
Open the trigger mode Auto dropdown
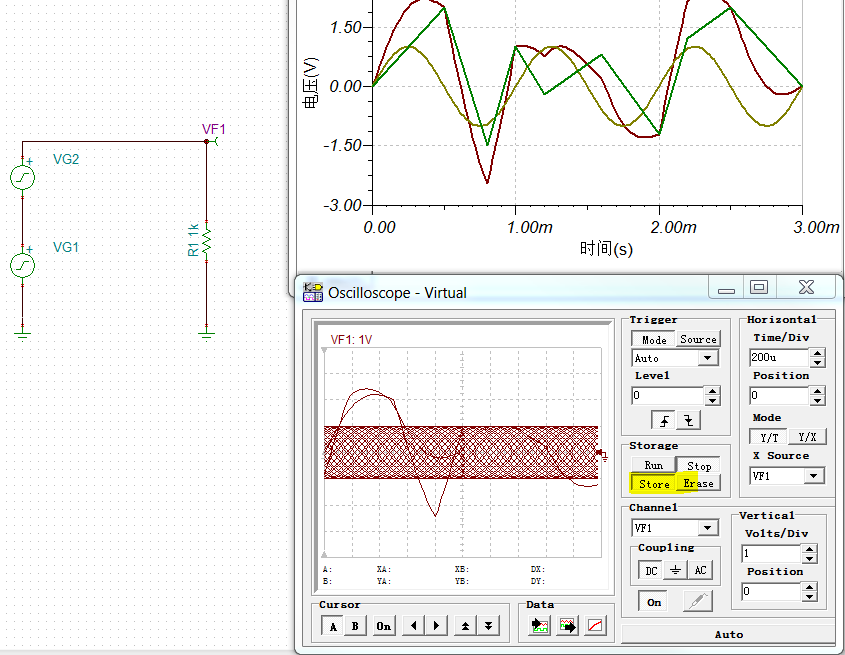(706, 358)
